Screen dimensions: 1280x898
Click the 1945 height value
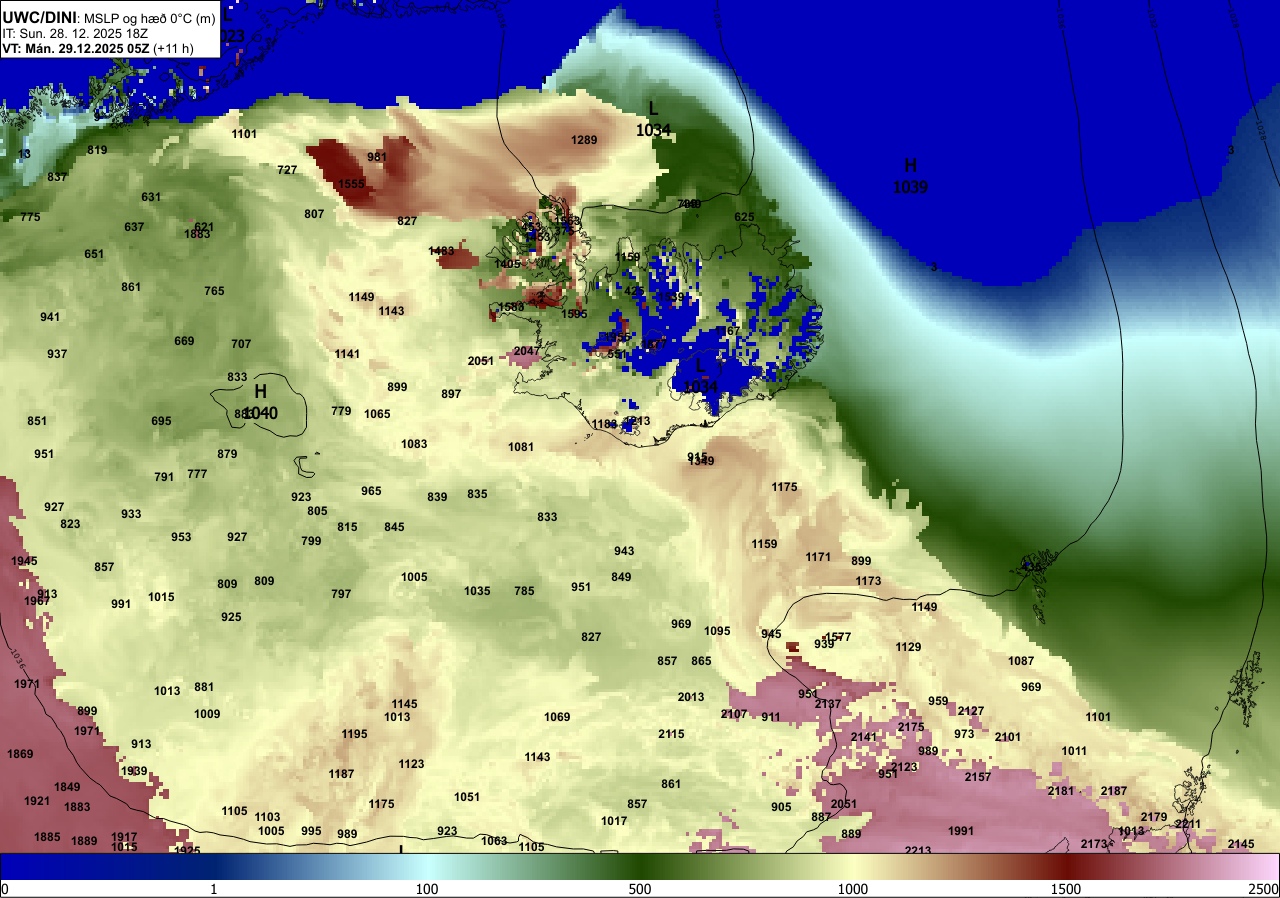pyautogui.click(x=24, y=561)
